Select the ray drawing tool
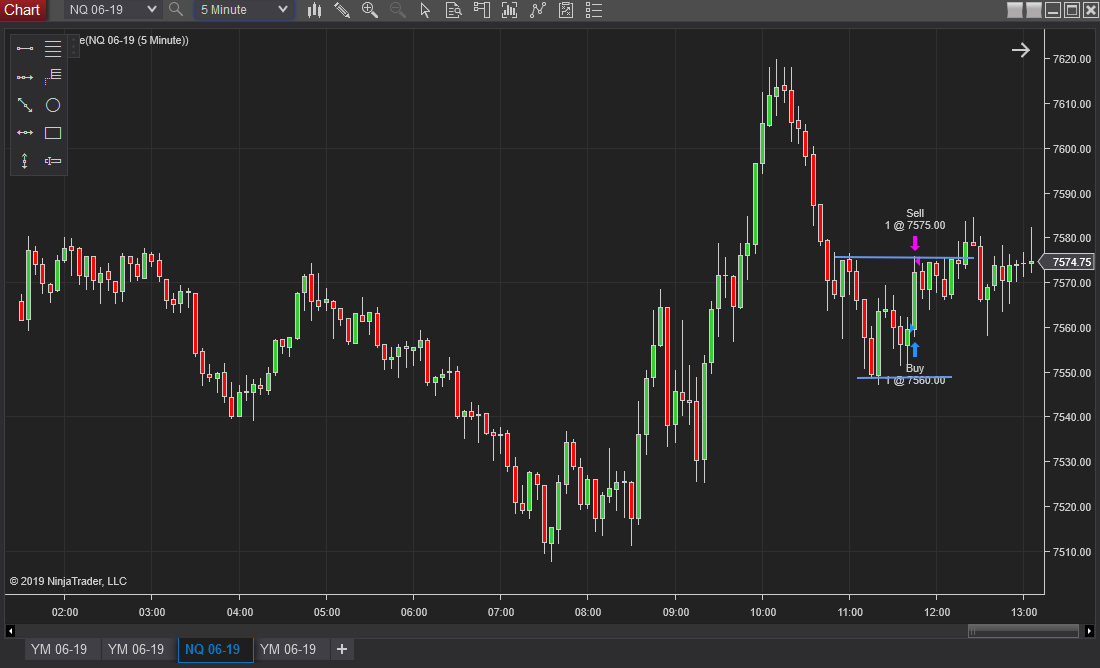This screenshot has width=1100, height=668. point(25,76)
